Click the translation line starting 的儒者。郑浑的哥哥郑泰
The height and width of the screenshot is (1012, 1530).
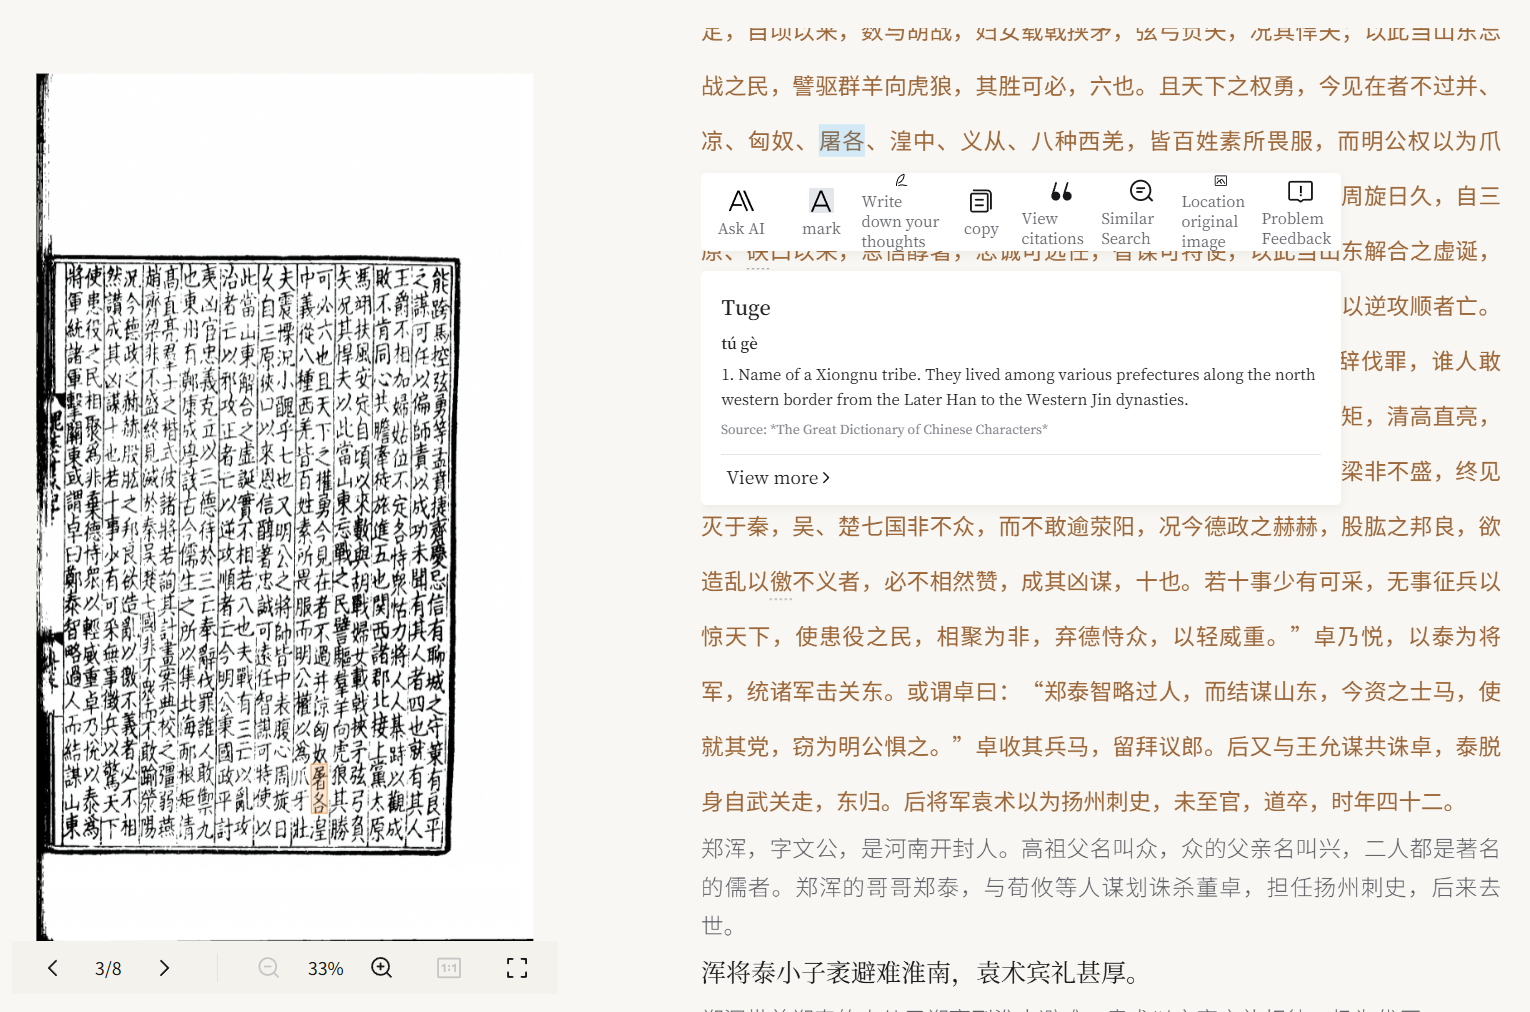(x=1101, y=887)
